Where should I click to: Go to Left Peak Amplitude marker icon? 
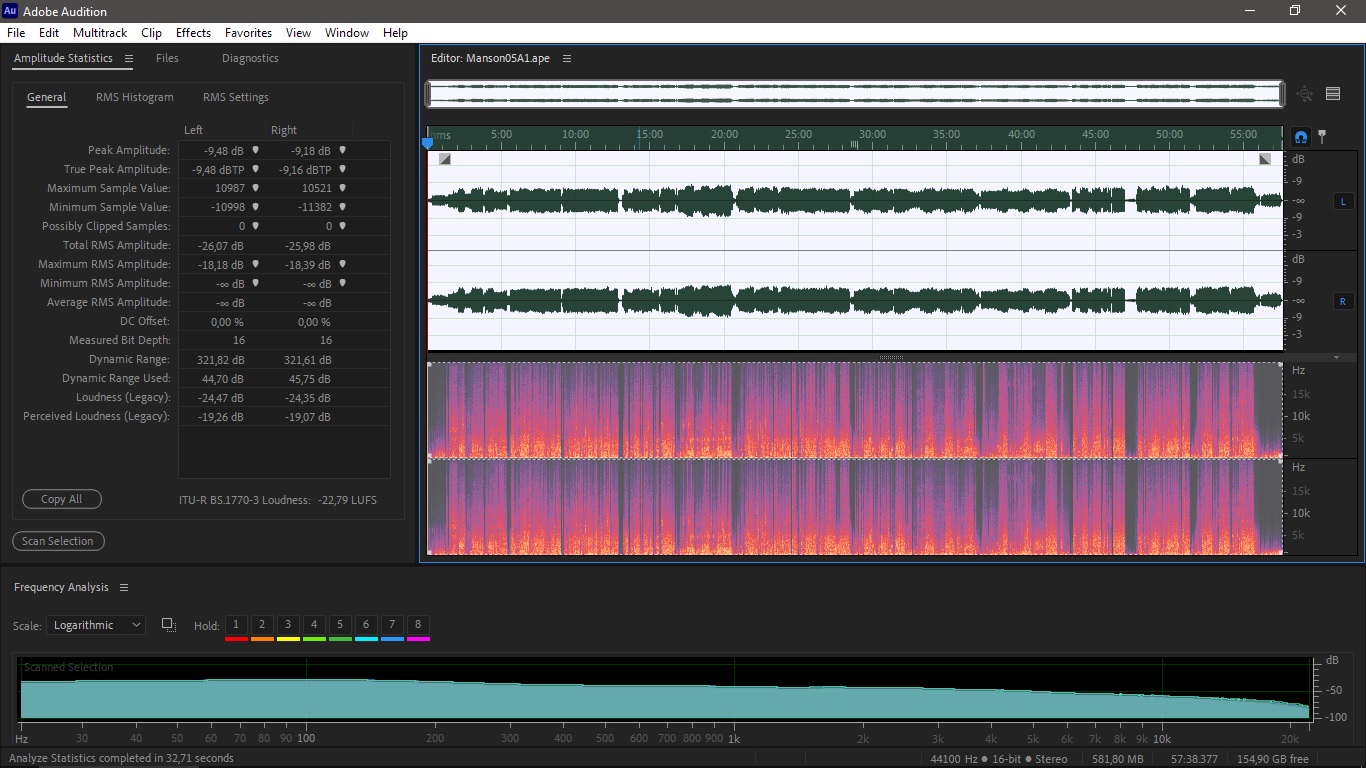(x=255, y=150)
